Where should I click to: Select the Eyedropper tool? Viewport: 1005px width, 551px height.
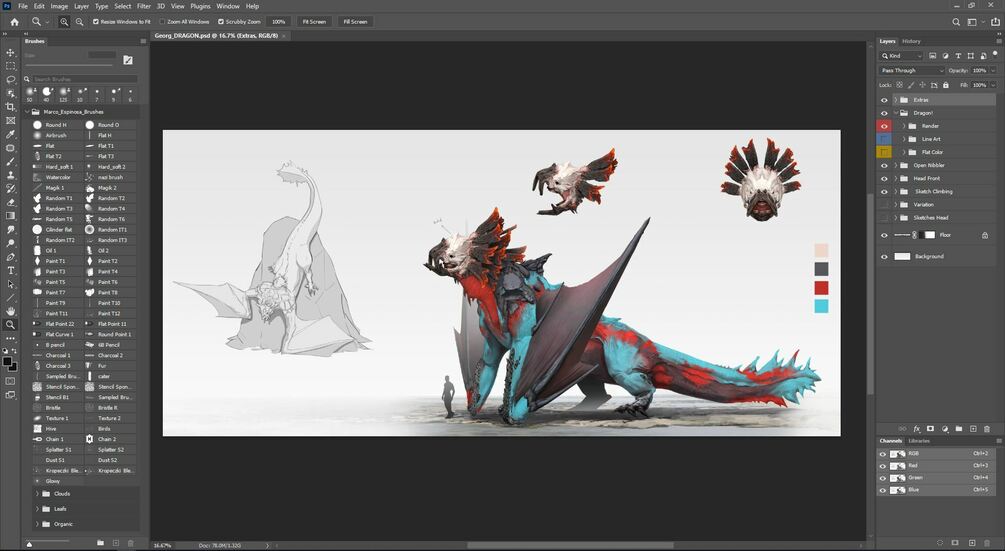10,135
